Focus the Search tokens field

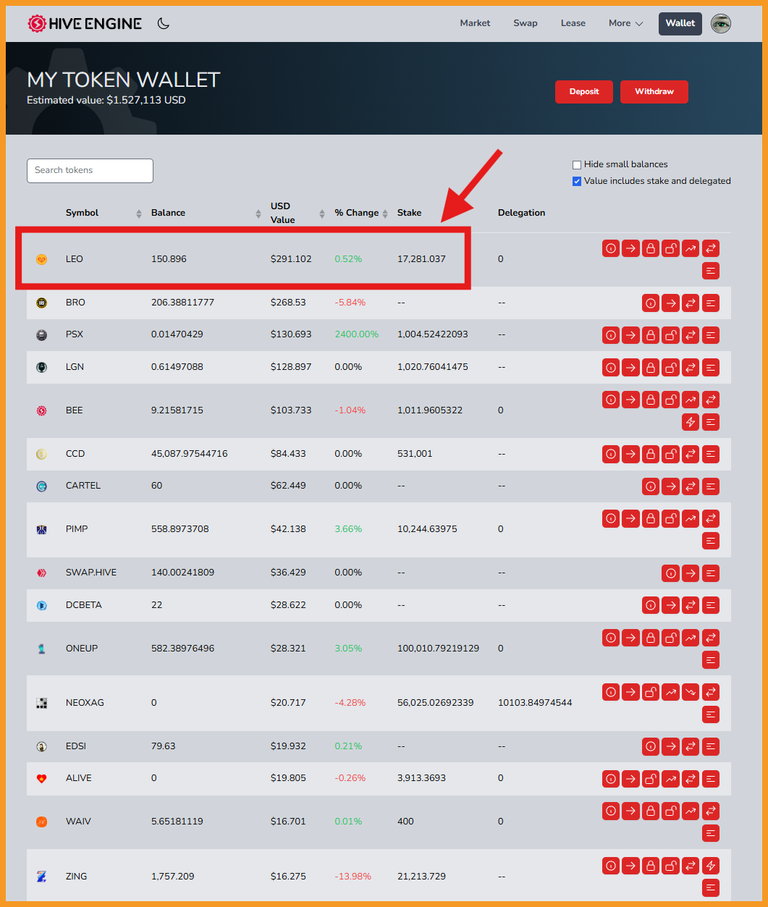90,170
